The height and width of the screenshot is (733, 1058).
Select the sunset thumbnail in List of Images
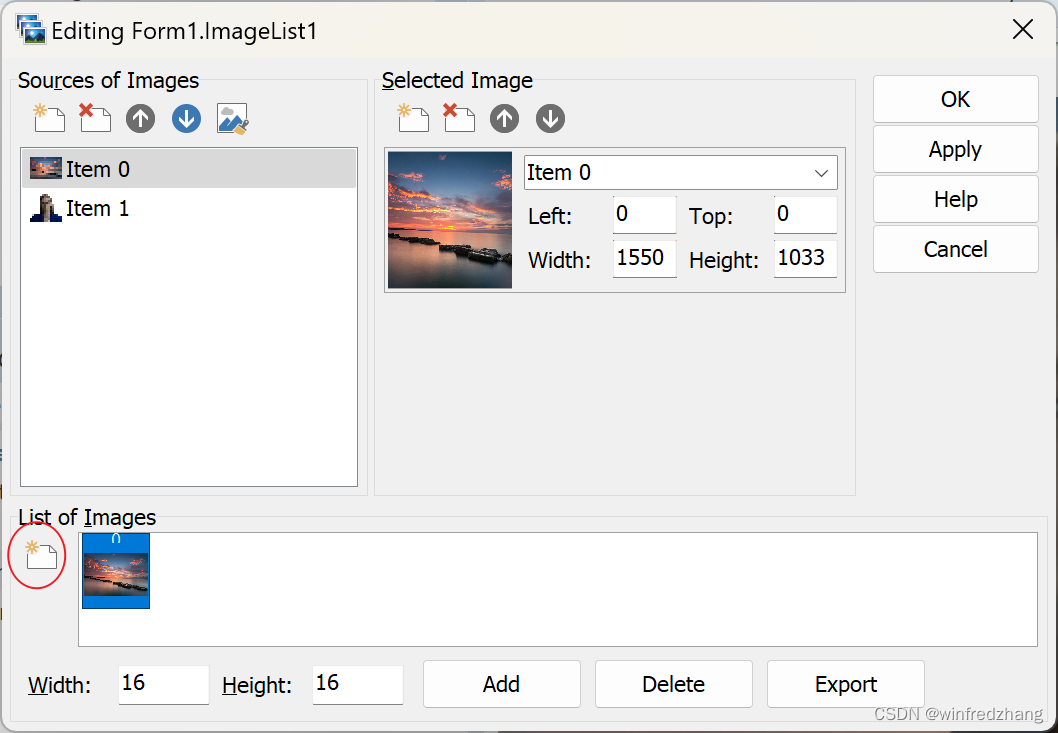[116, 572]
